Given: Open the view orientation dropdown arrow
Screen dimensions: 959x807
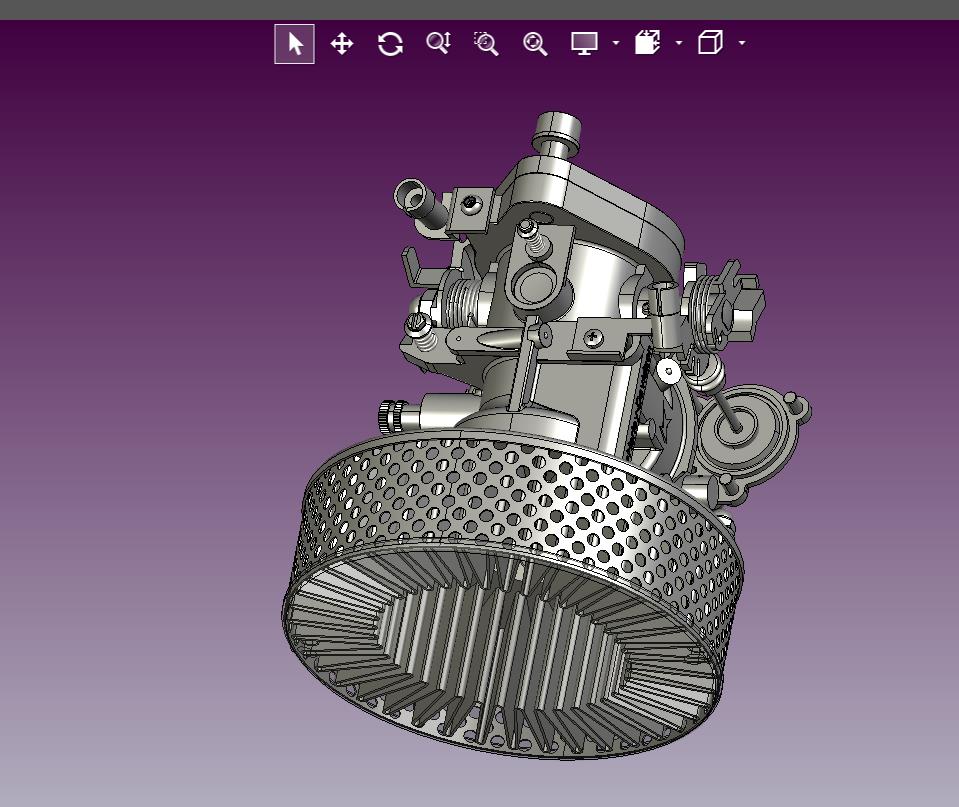Looking at the screenshot, I should pyautogui.click(x=742, y=43).
